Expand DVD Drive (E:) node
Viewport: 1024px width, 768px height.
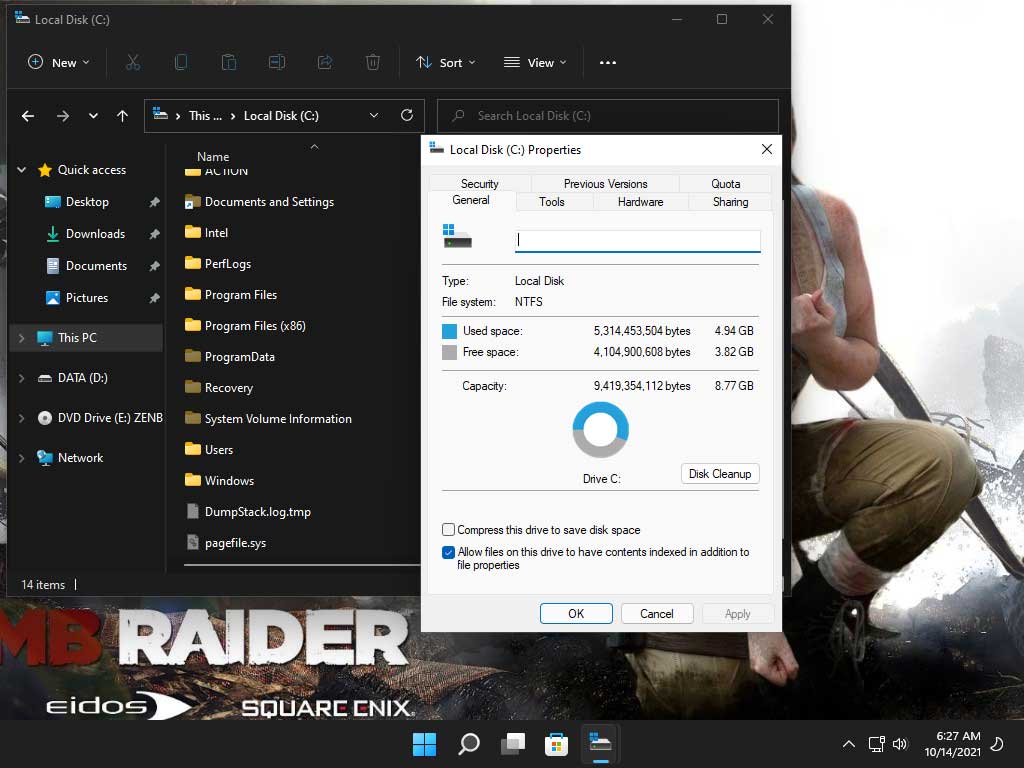pos(22,418)
